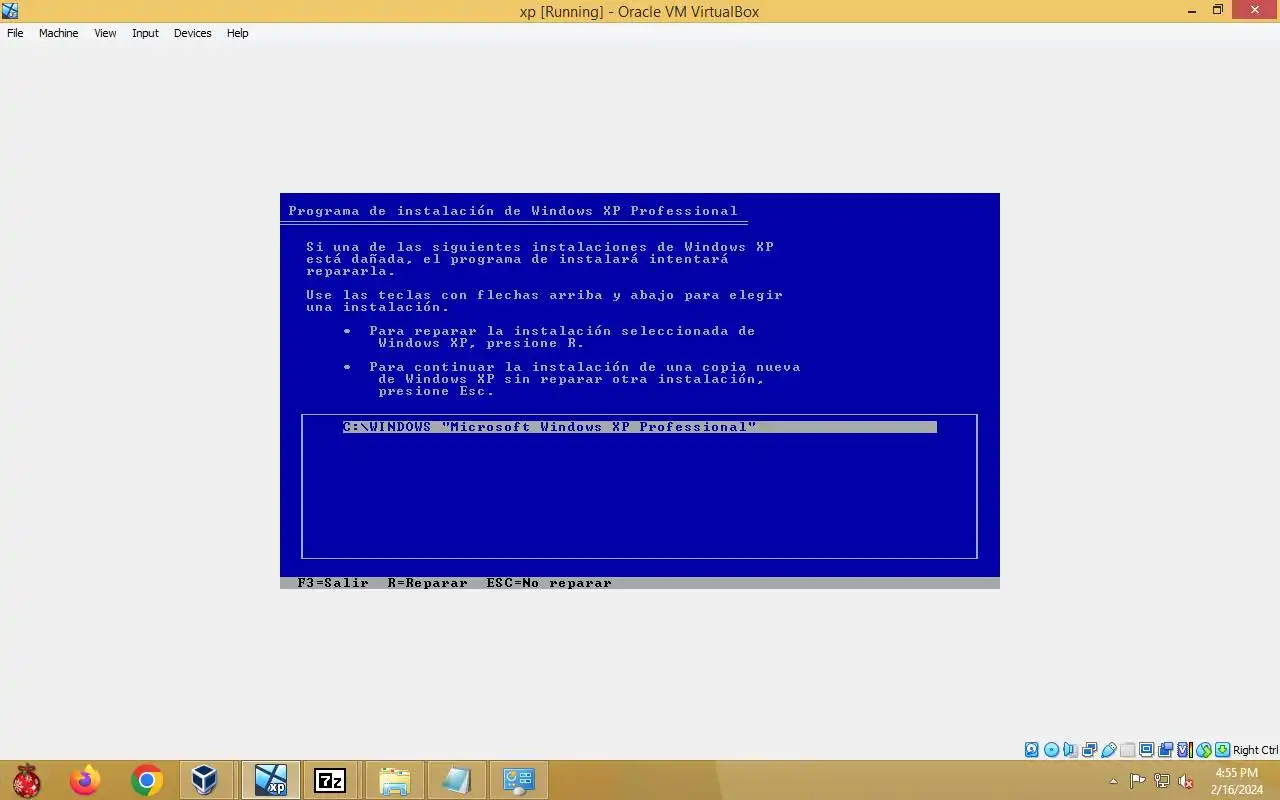Open the notepad-like taskbar app

point(457,780)
